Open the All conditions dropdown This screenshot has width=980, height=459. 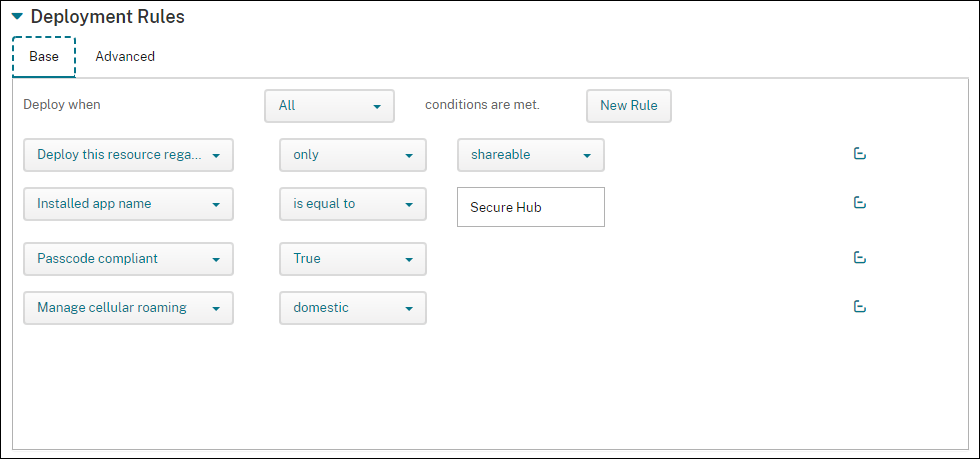click(x=329, y=106)
